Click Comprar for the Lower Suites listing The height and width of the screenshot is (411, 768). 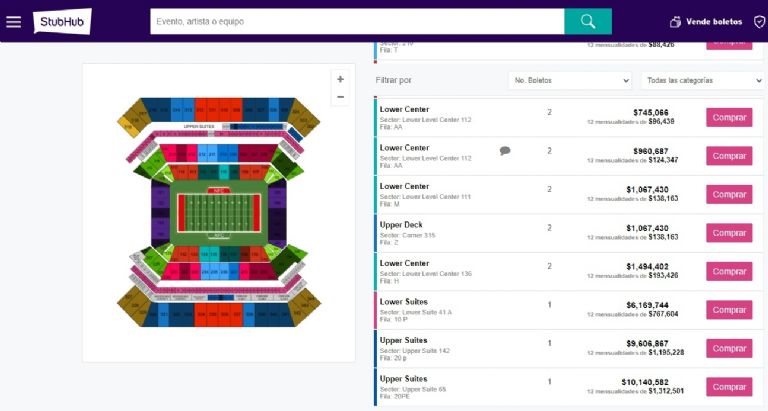729,310
